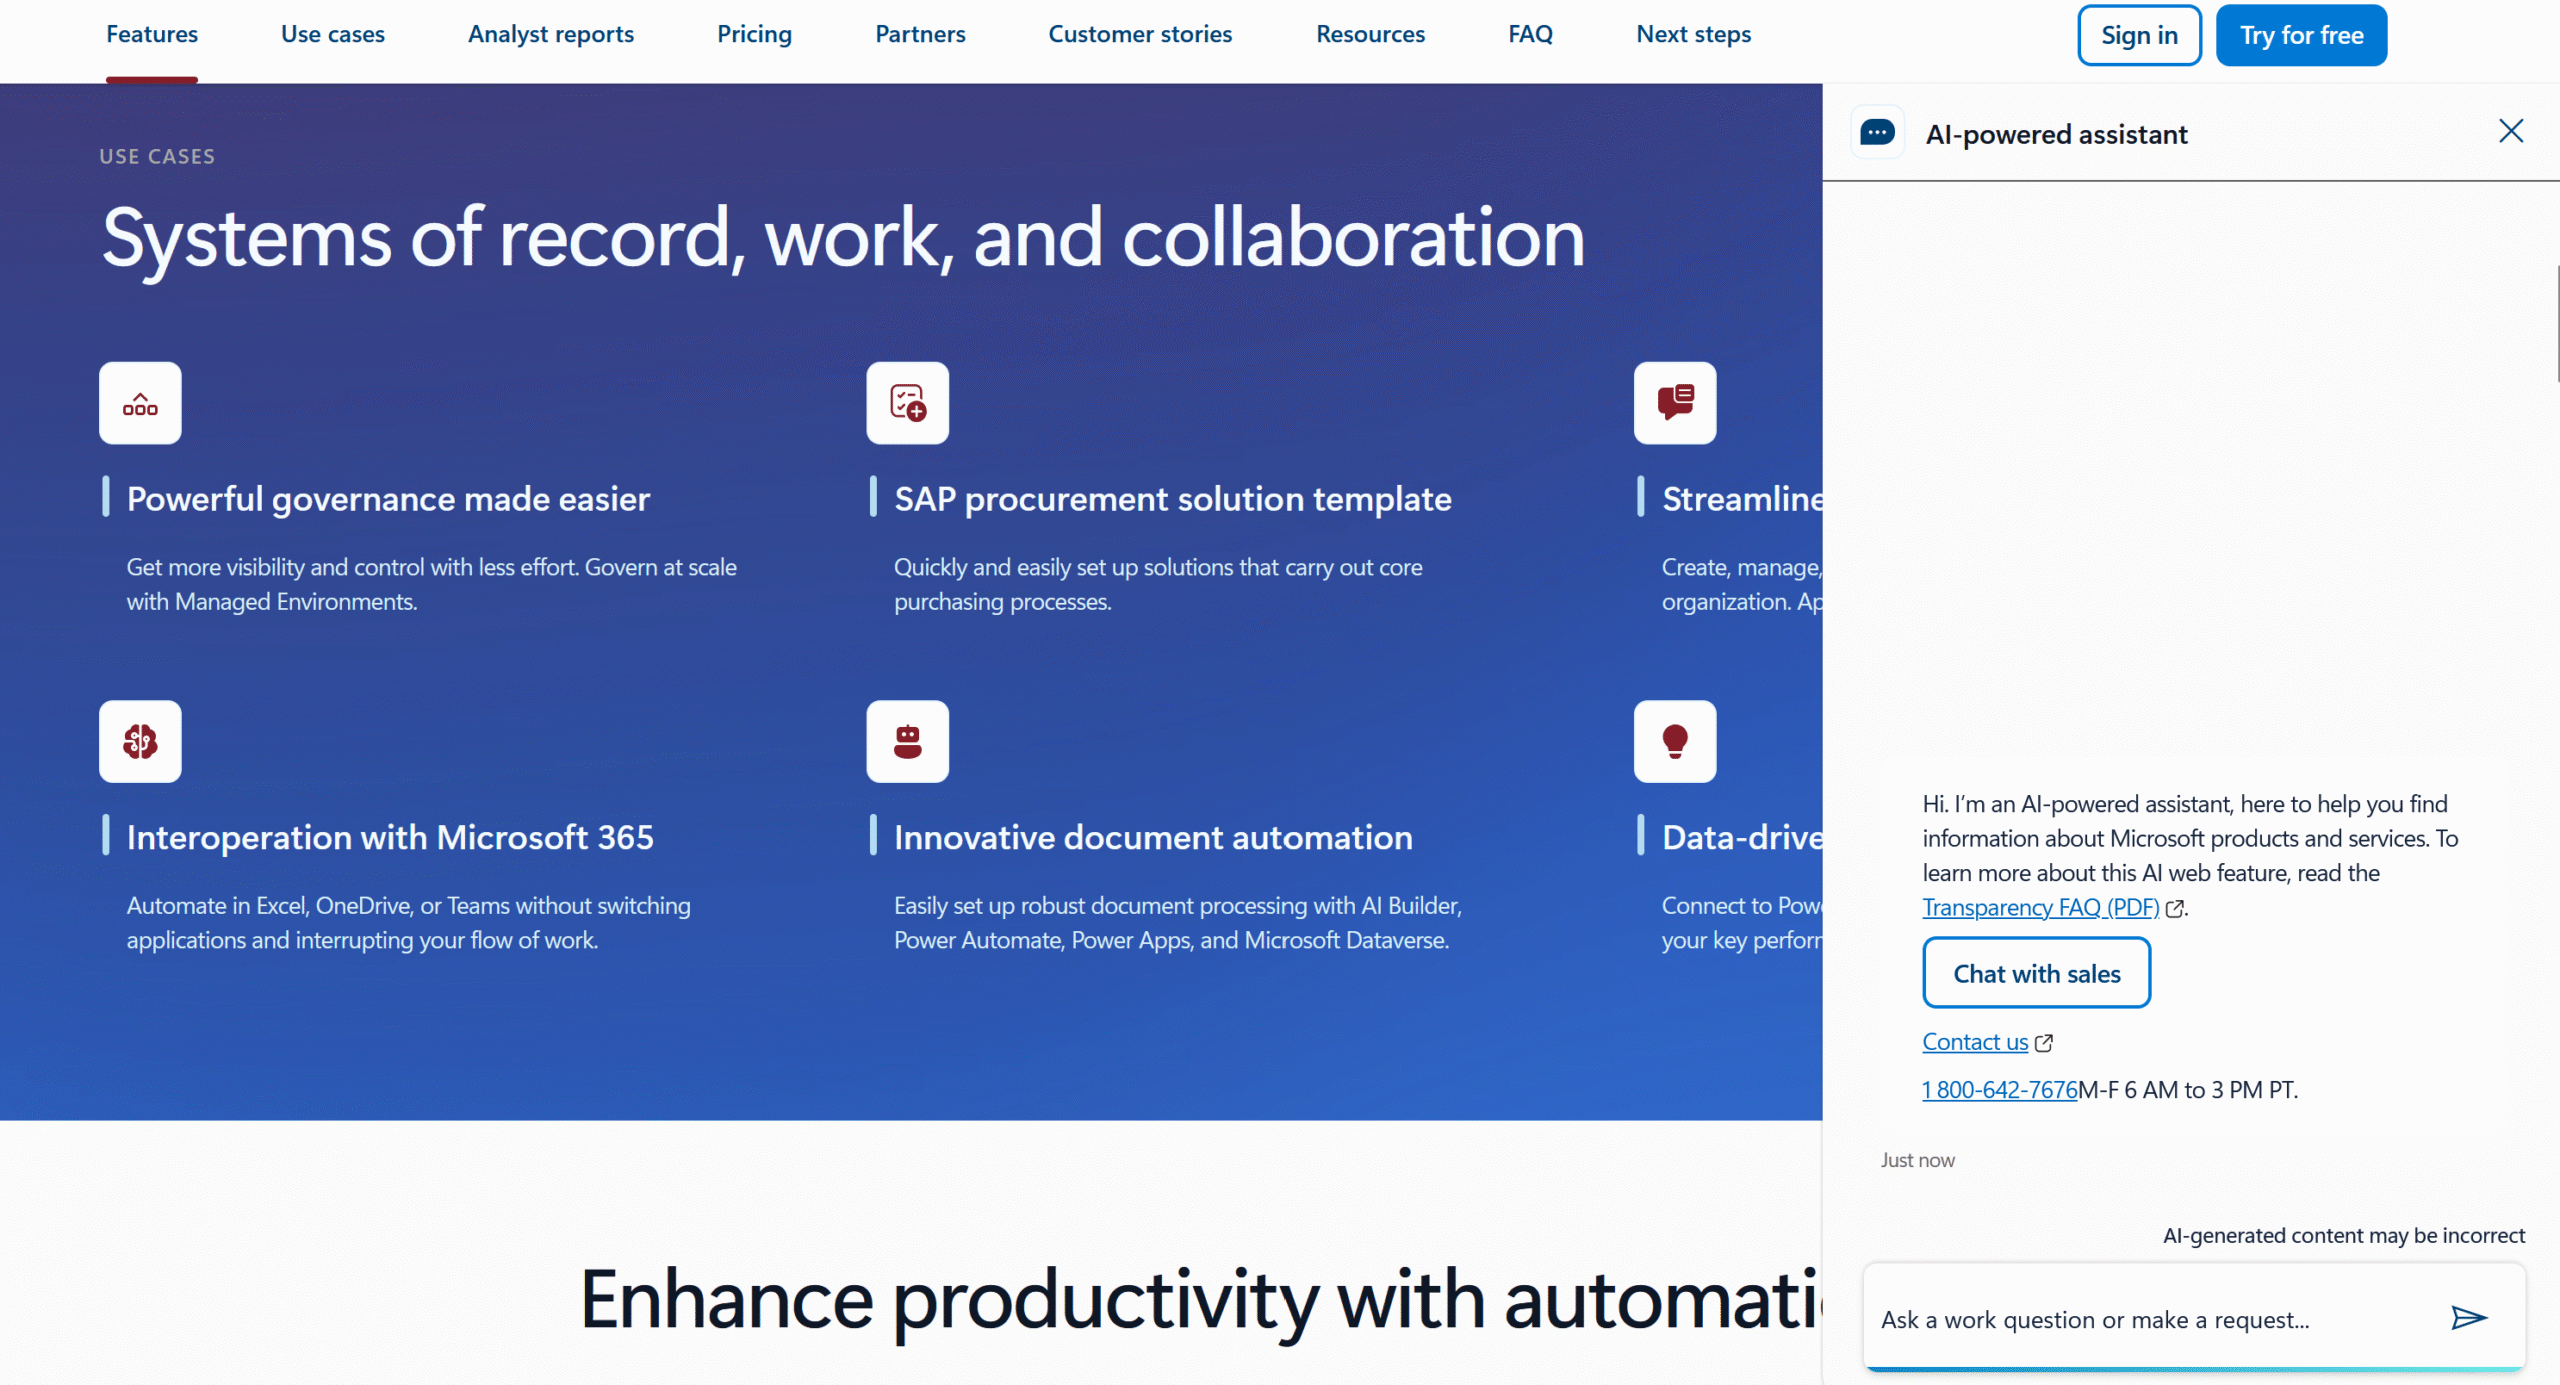Image resolution: width=2560 pixels, height=1385 pixels.
Task: Open the FAQ nav item
Action: point(1530,35)
